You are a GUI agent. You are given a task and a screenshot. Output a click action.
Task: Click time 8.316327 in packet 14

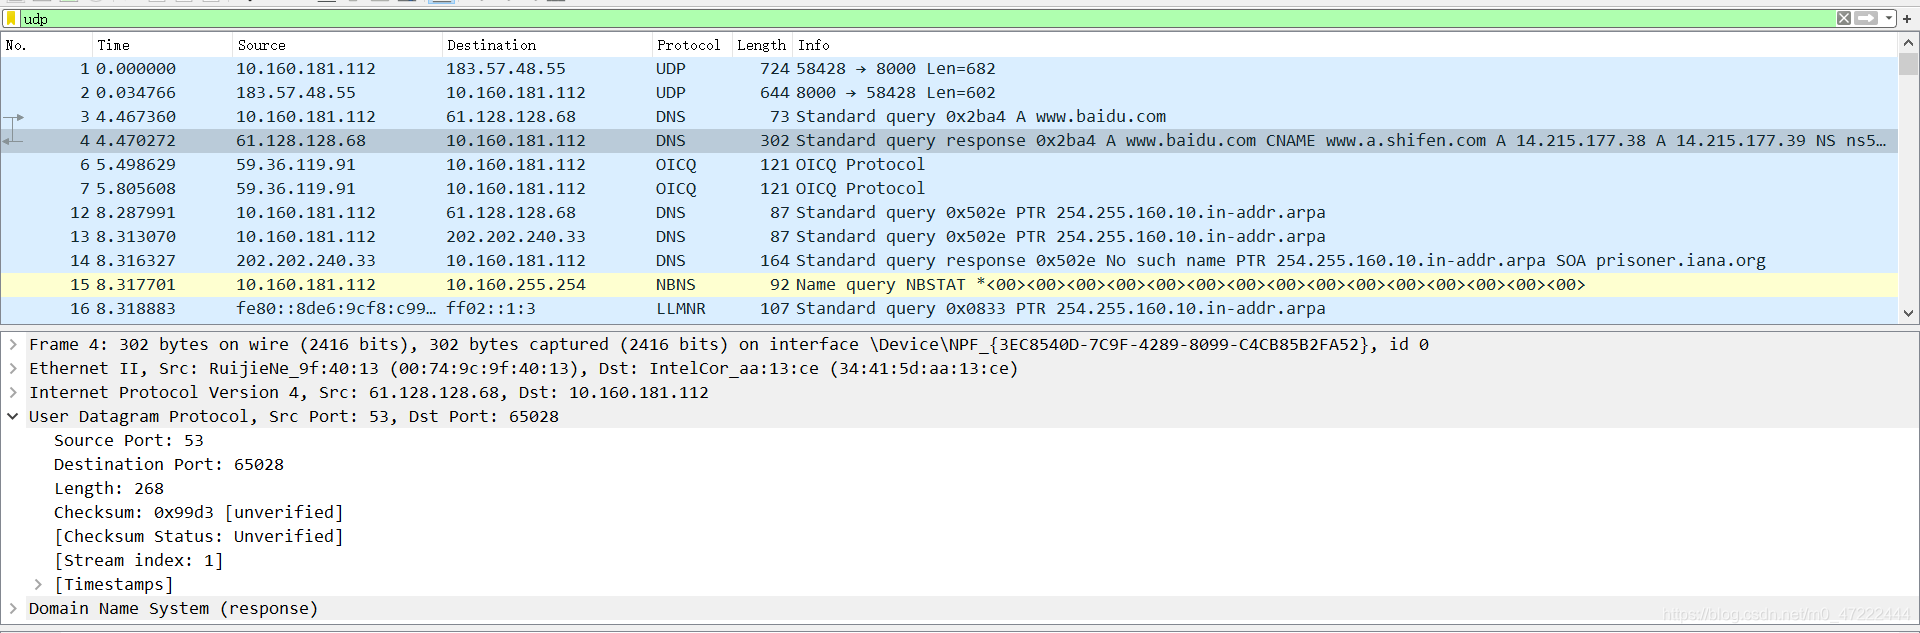[x=136, y=261]
